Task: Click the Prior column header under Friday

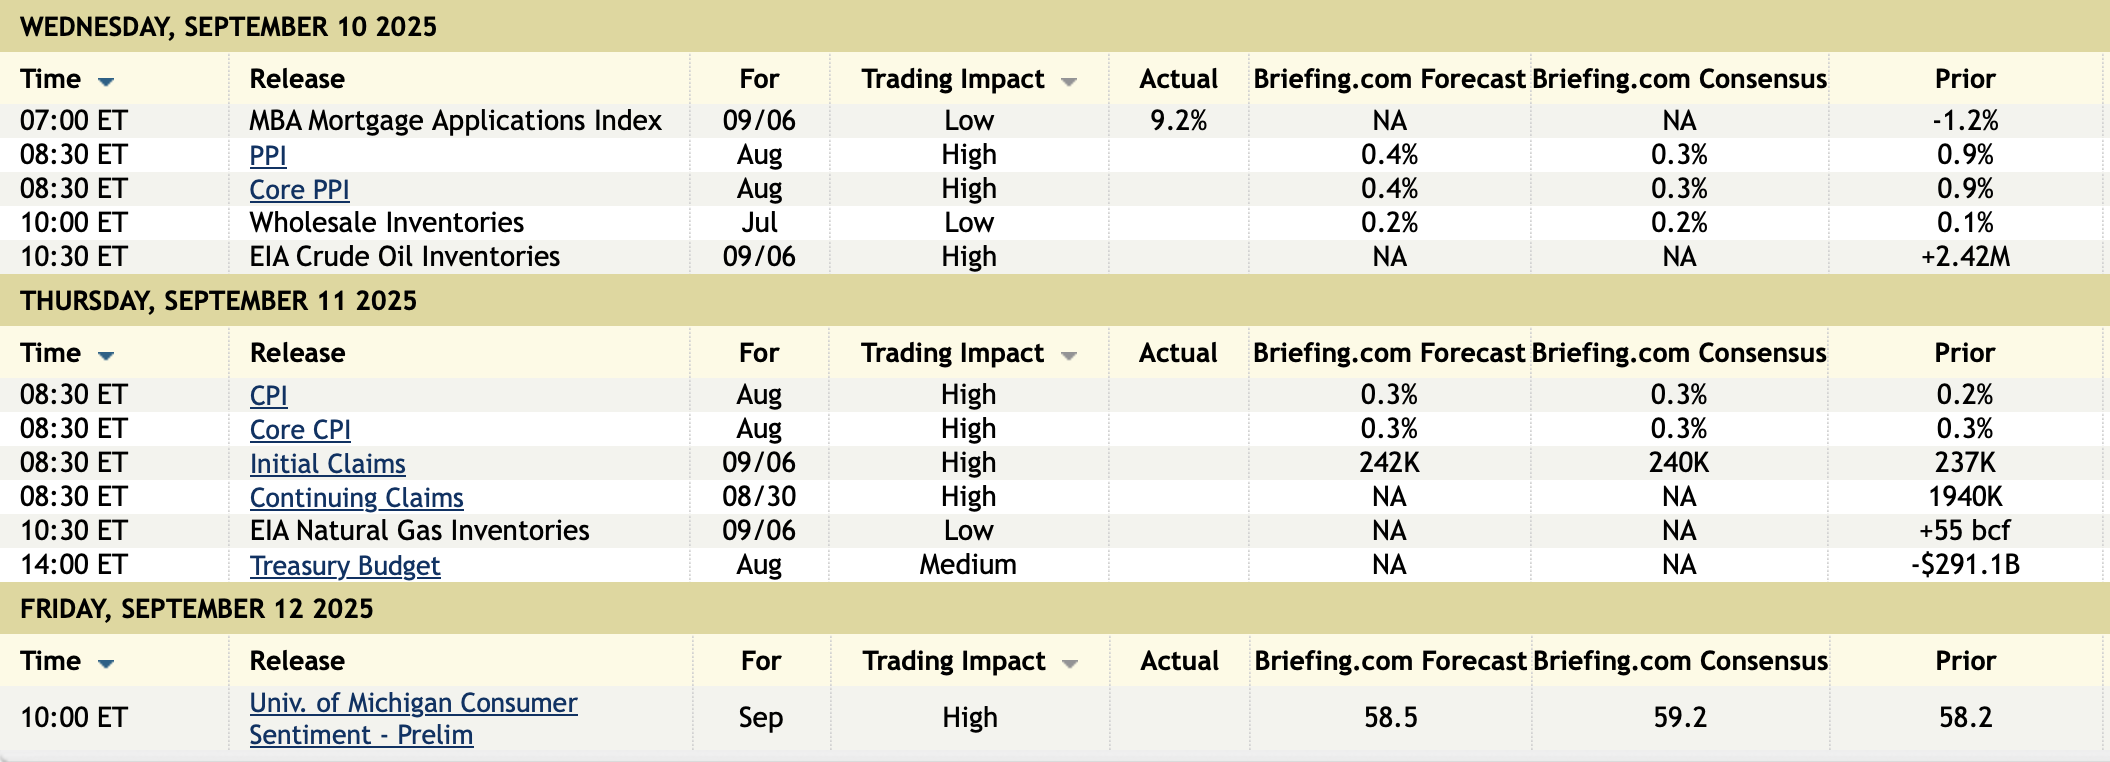Action: 1965,661
